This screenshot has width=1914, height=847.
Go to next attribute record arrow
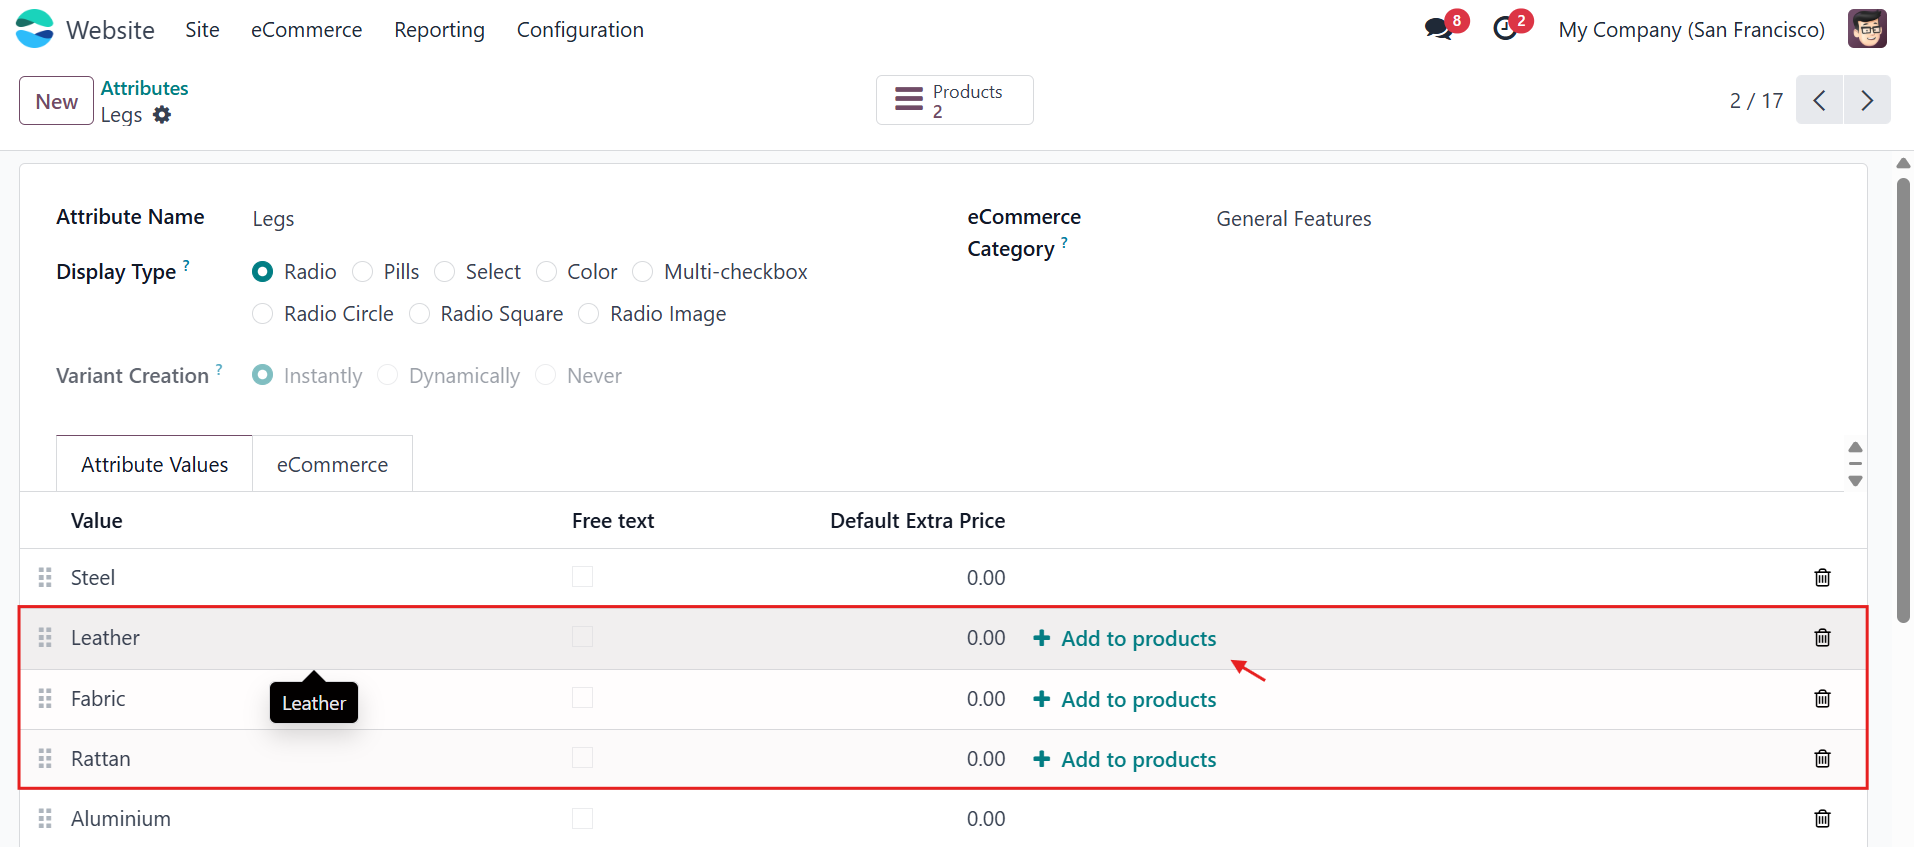(1867, 100)
